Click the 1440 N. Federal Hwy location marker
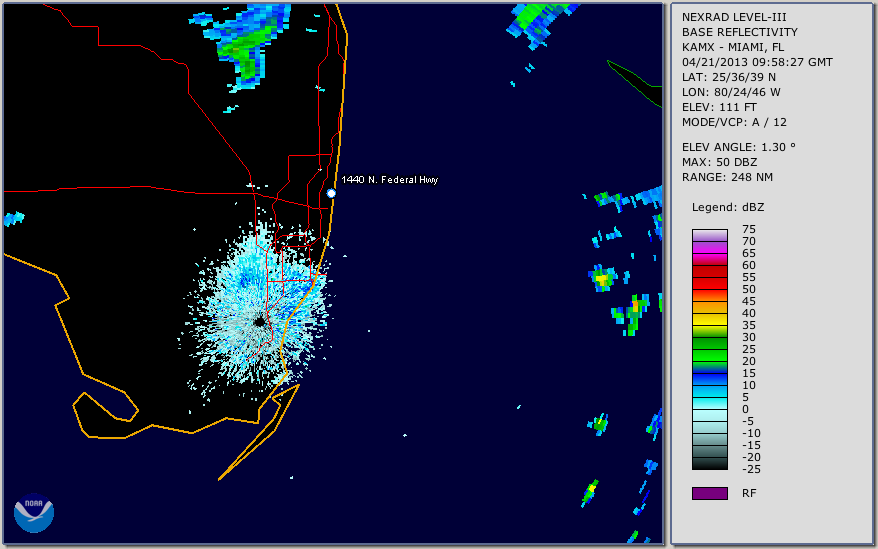Screen dimensions: 878x549 tap(331, 193)
